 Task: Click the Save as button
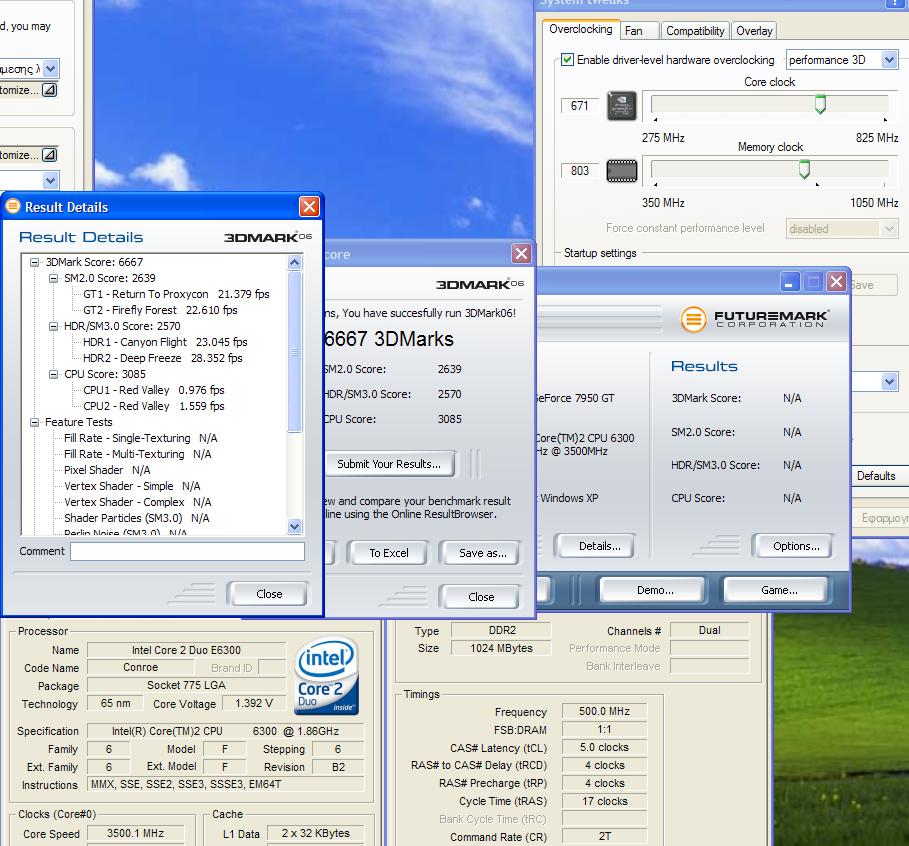(482, 553)
